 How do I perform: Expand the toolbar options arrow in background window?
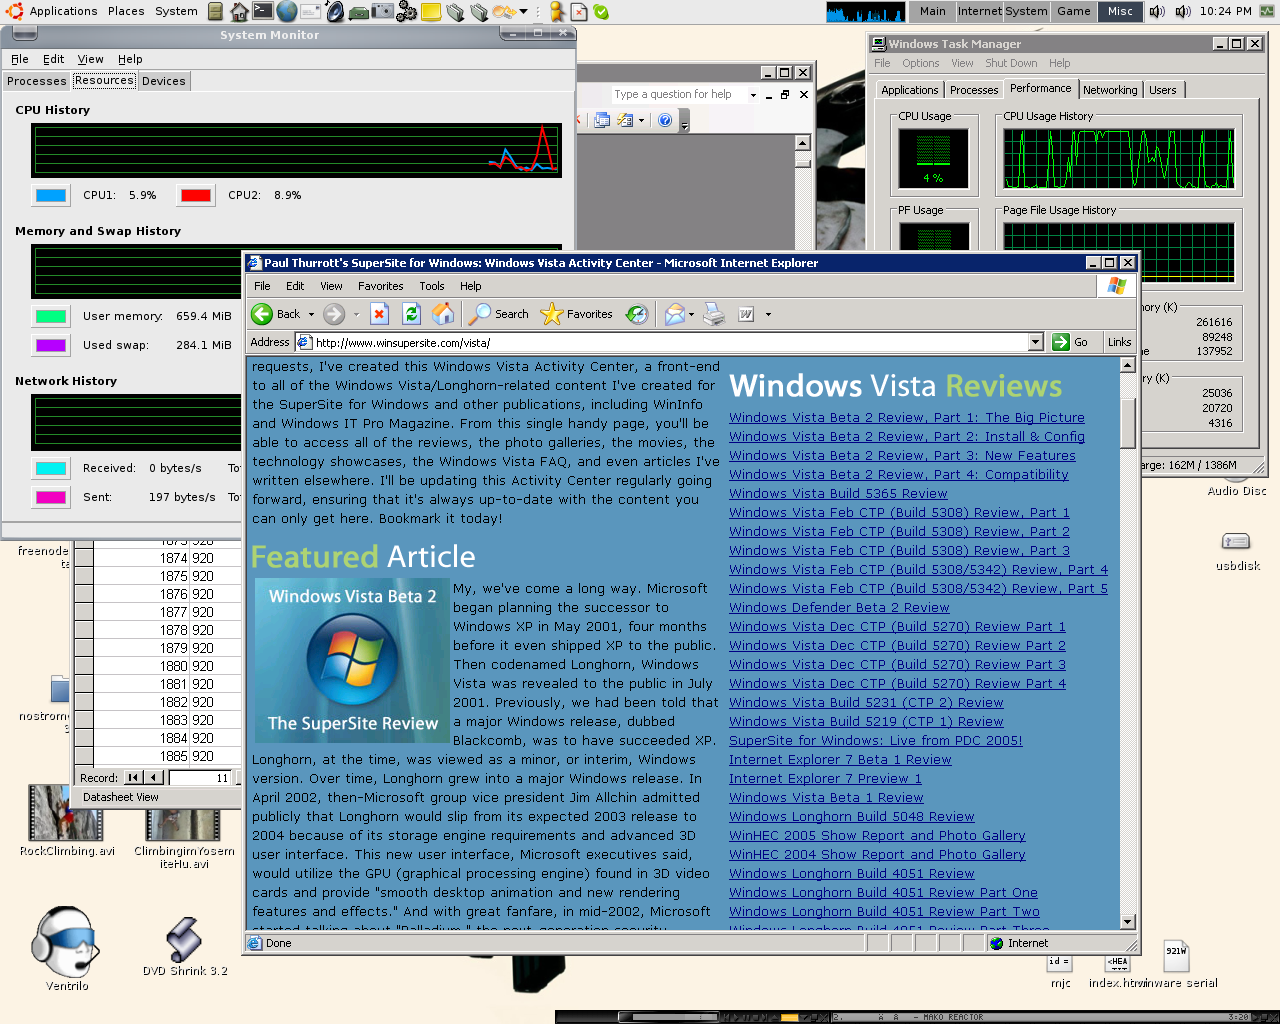coord(685,122)
